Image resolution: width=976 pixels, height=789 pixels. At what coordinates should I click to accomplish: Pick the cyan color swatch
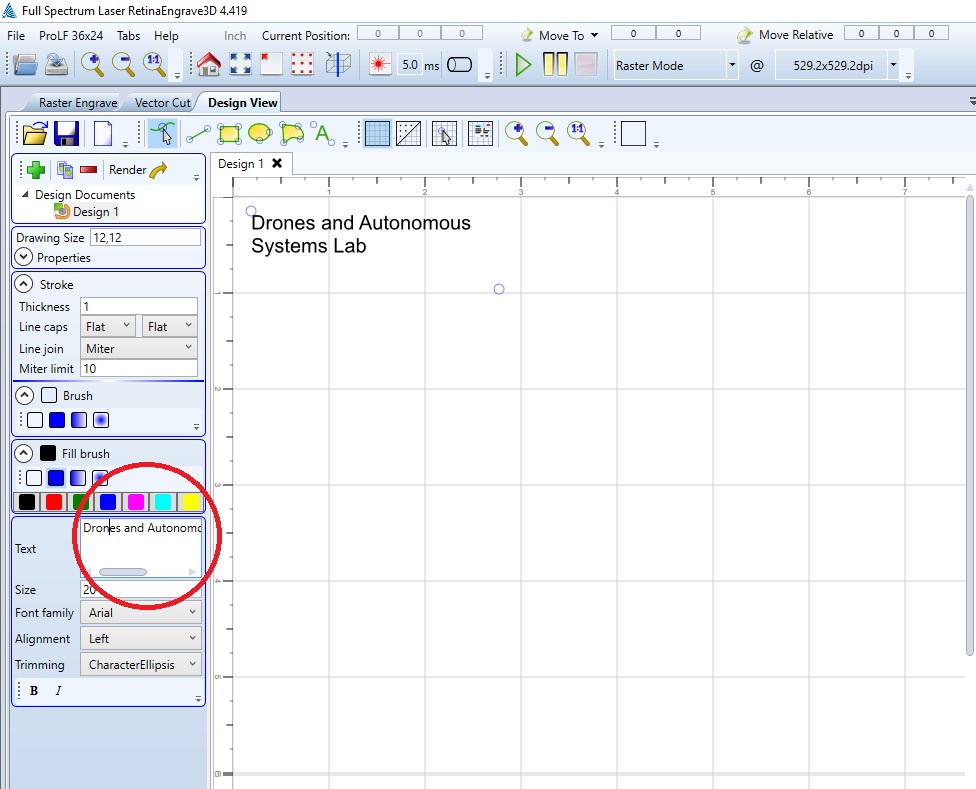pos(163,502)
